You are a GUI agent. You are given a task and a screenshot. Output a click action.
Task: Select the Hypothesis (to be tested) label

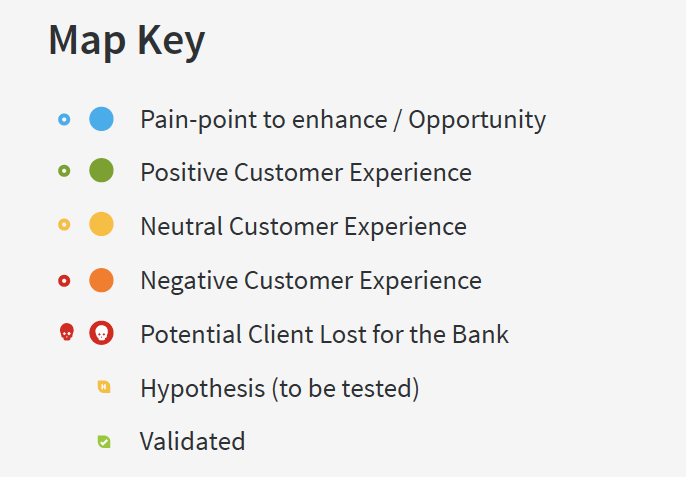pos(279,388)
